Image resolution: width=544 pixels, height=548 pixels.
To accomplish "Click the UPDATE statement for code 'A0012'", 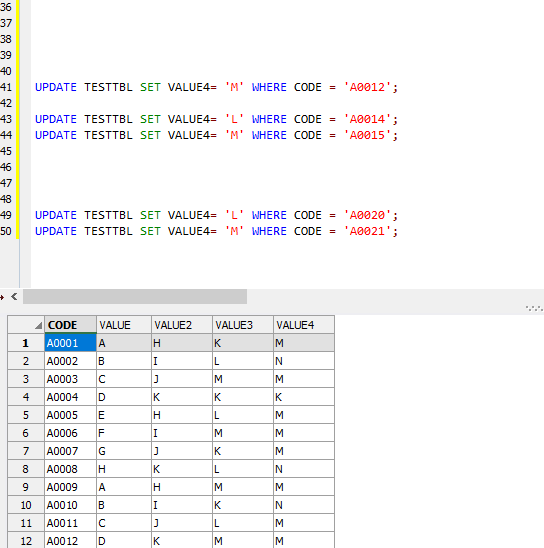I will pos(216,87).
